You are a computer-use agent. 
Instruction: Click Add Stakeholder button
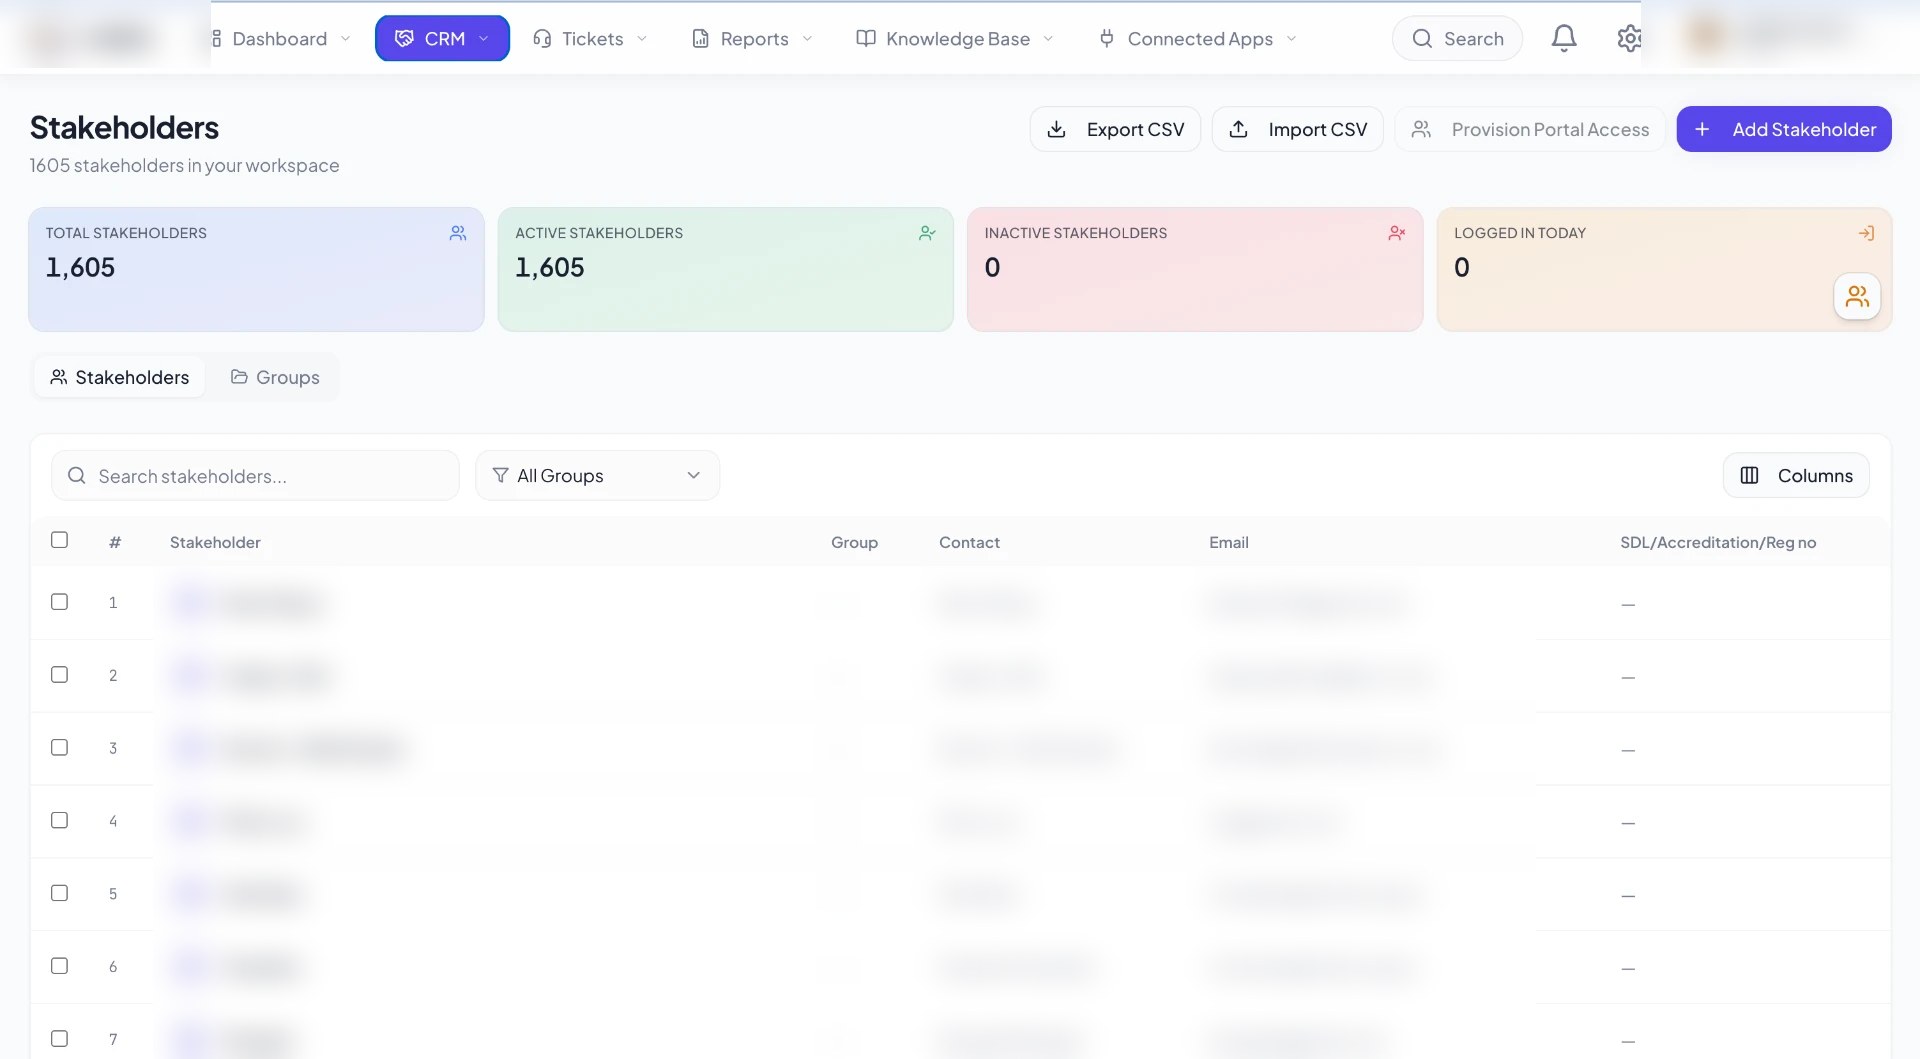coord(1784,129)
